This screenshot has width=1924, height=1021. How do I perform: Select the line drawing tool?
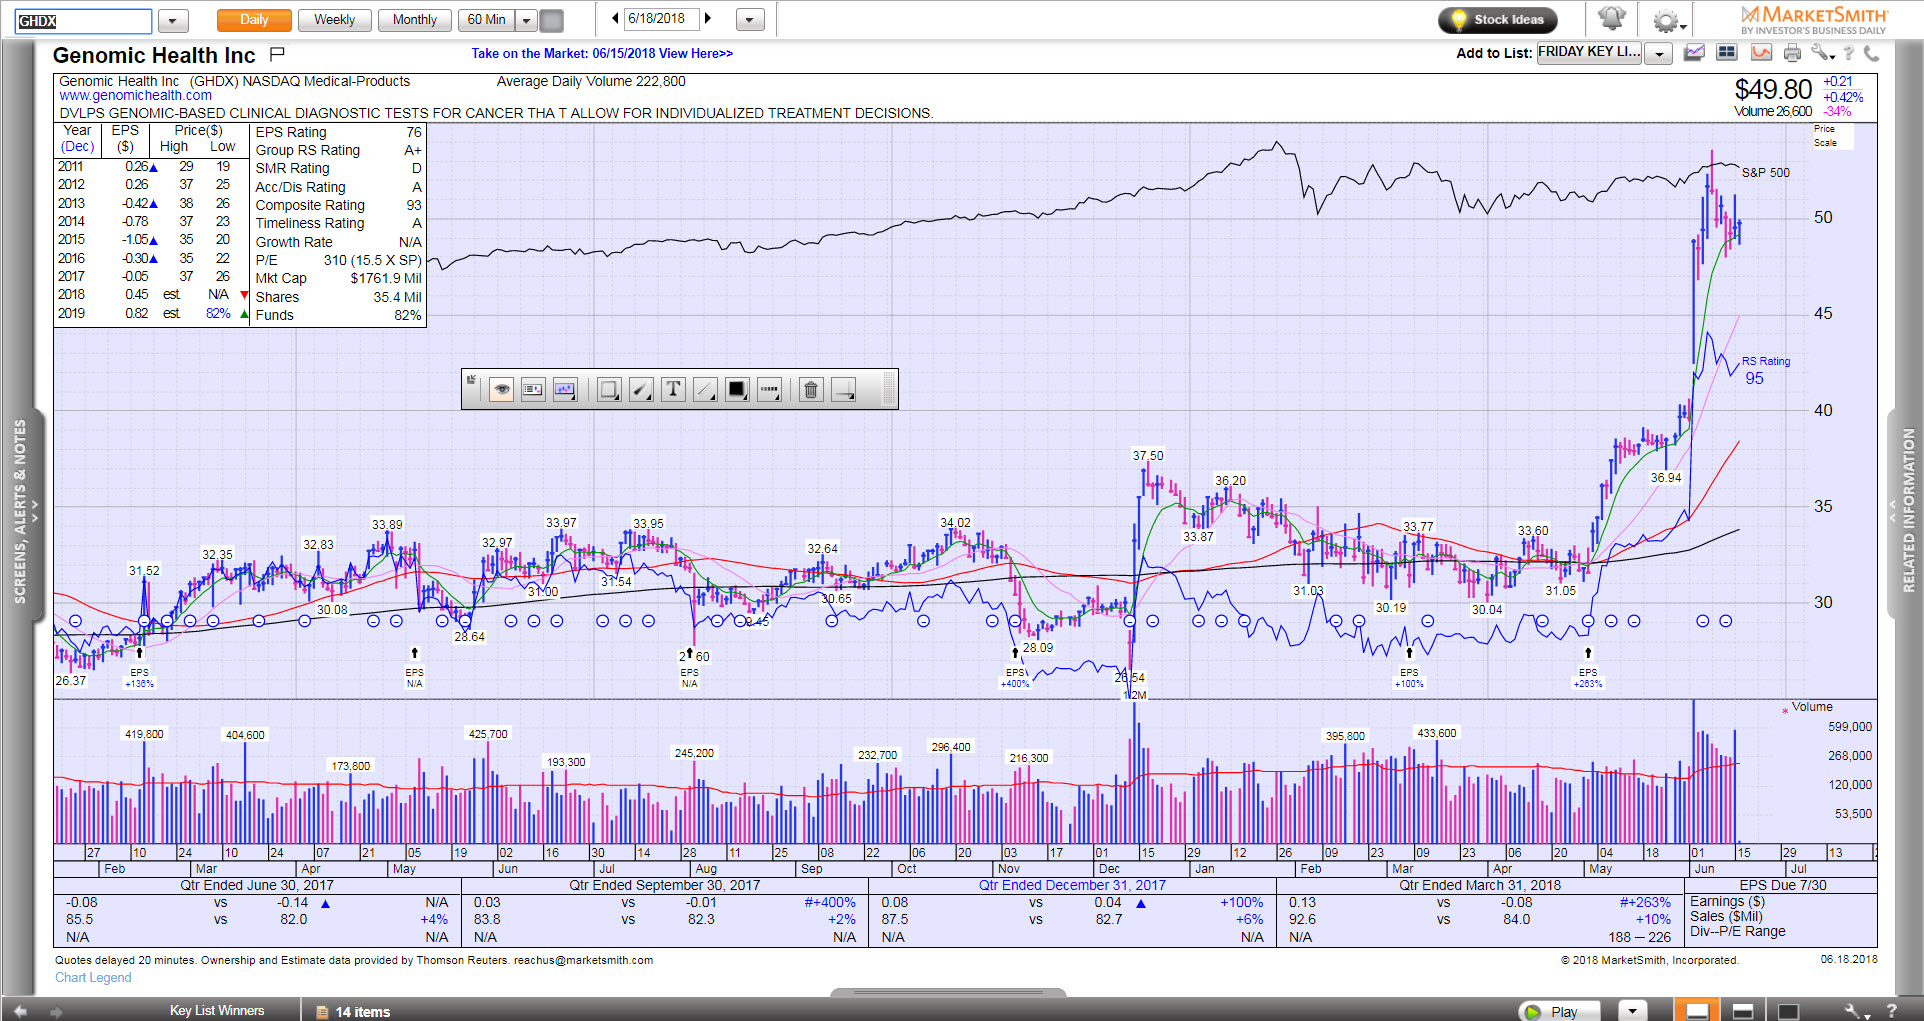click(705, 390)
